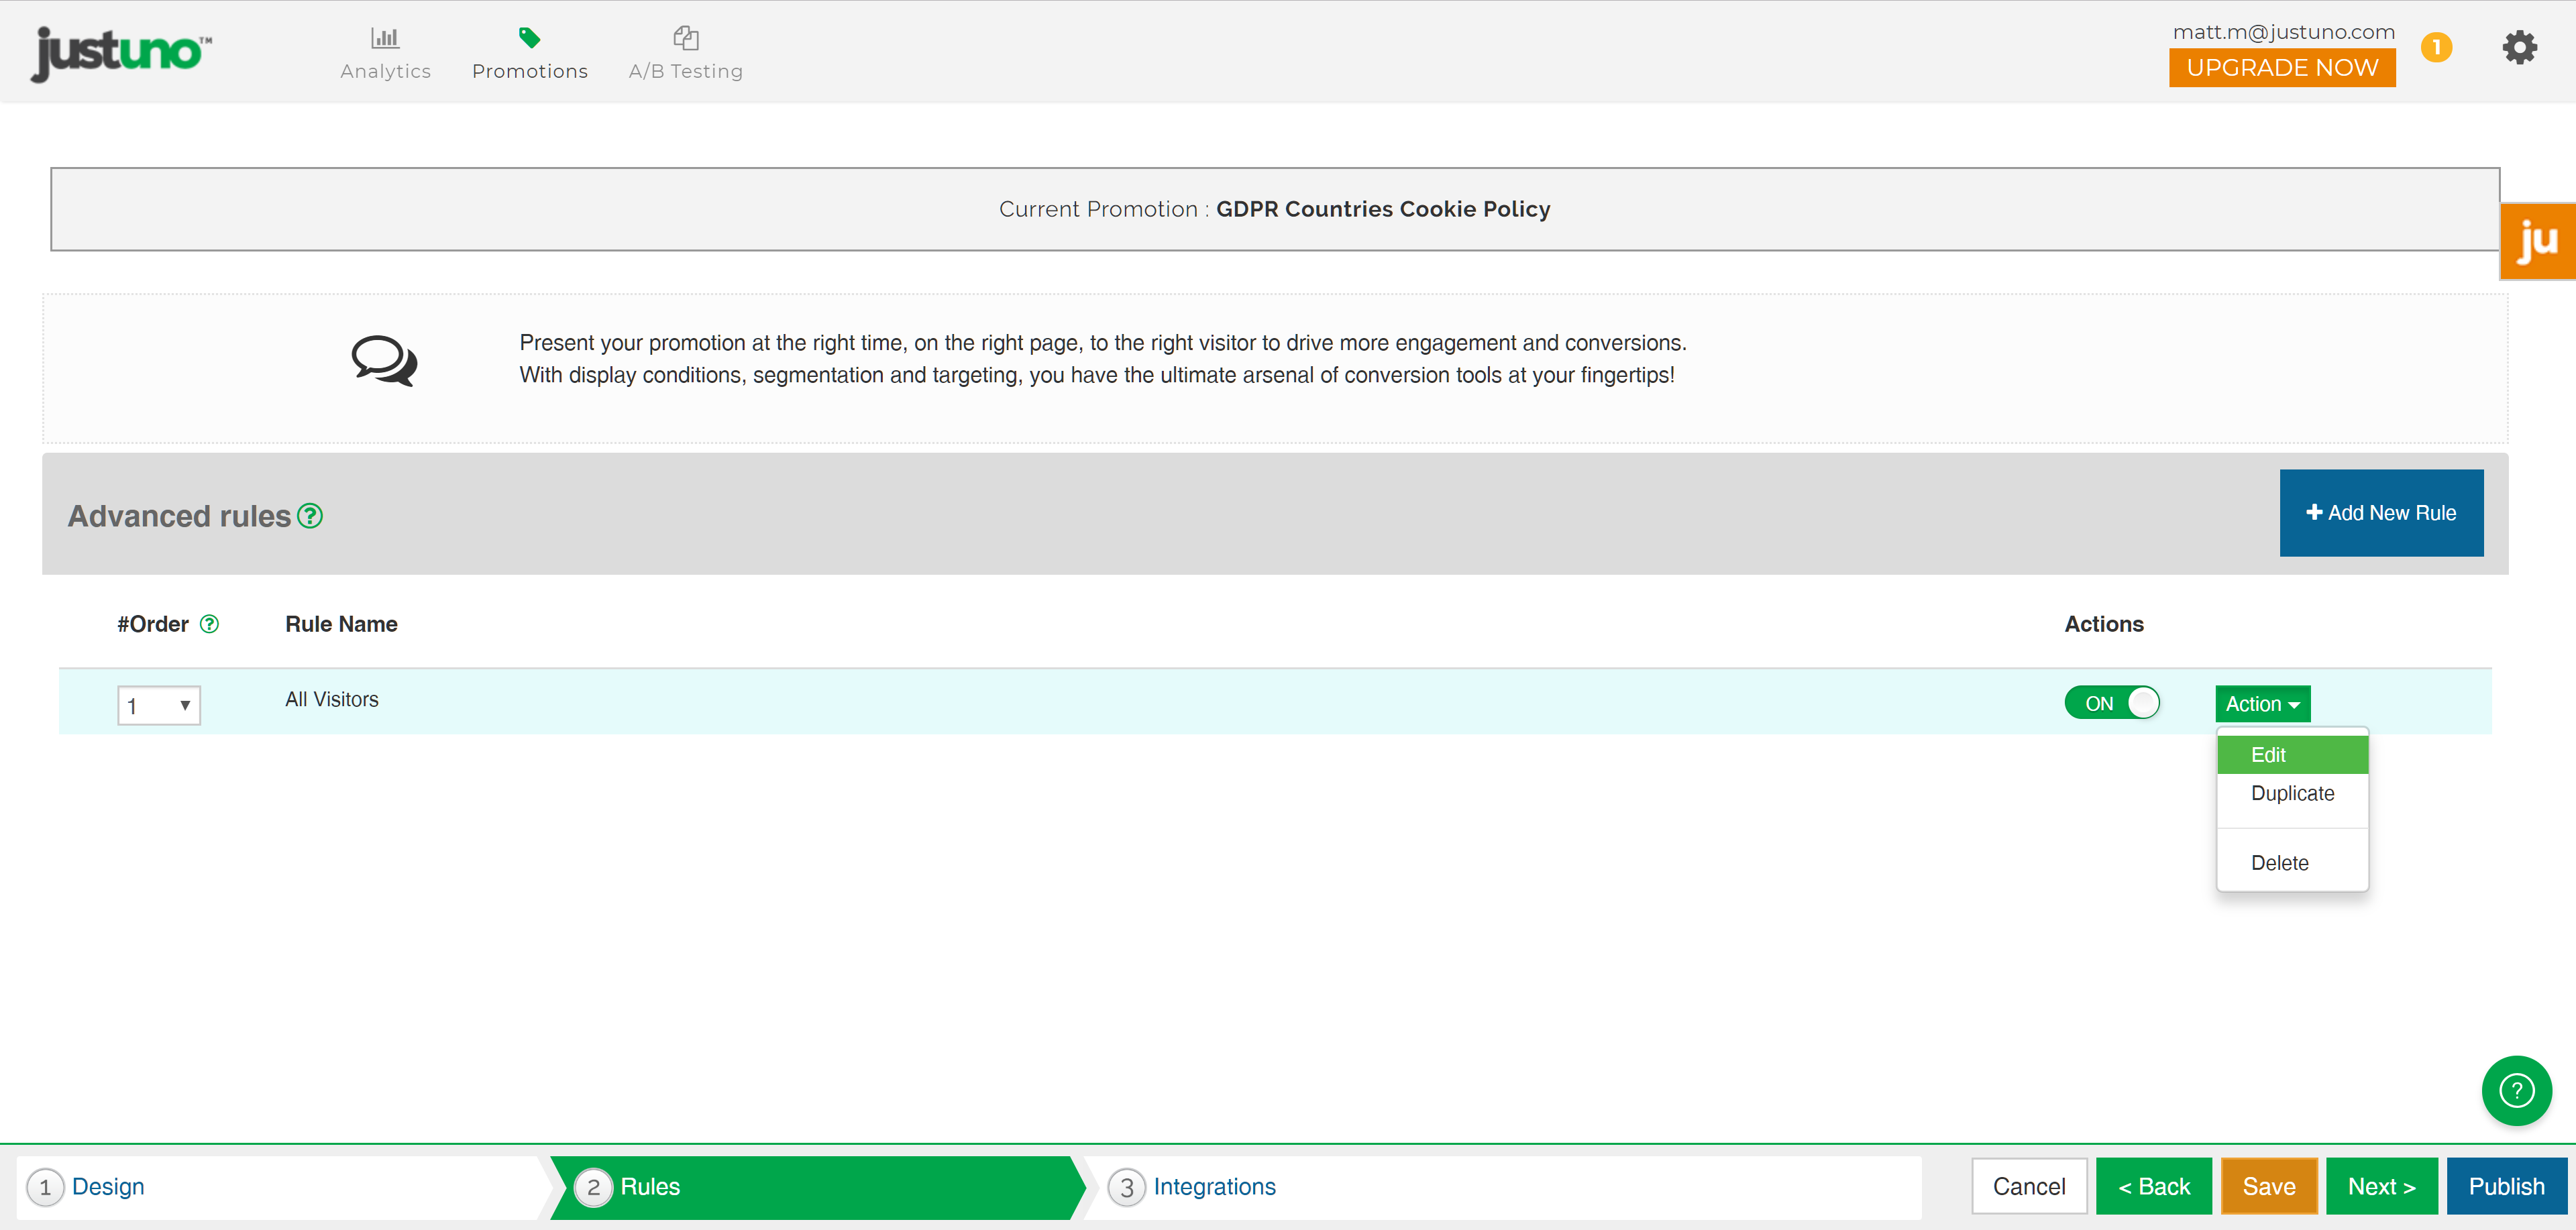Toggle the All Visitors rule ON switch

[x=2112, y=703]
